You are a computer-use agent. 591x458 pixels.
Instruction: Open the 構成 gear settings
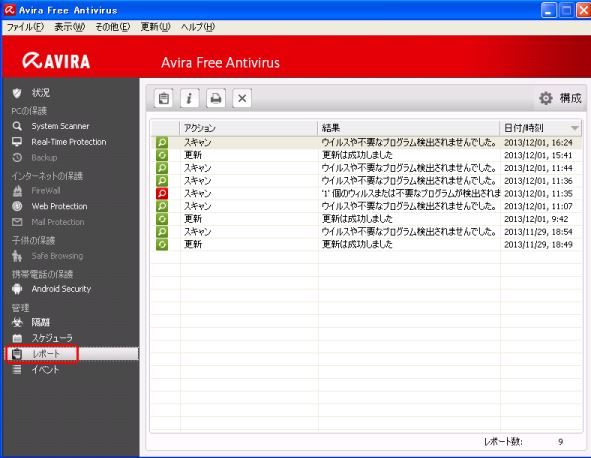(x=560, y=98)
